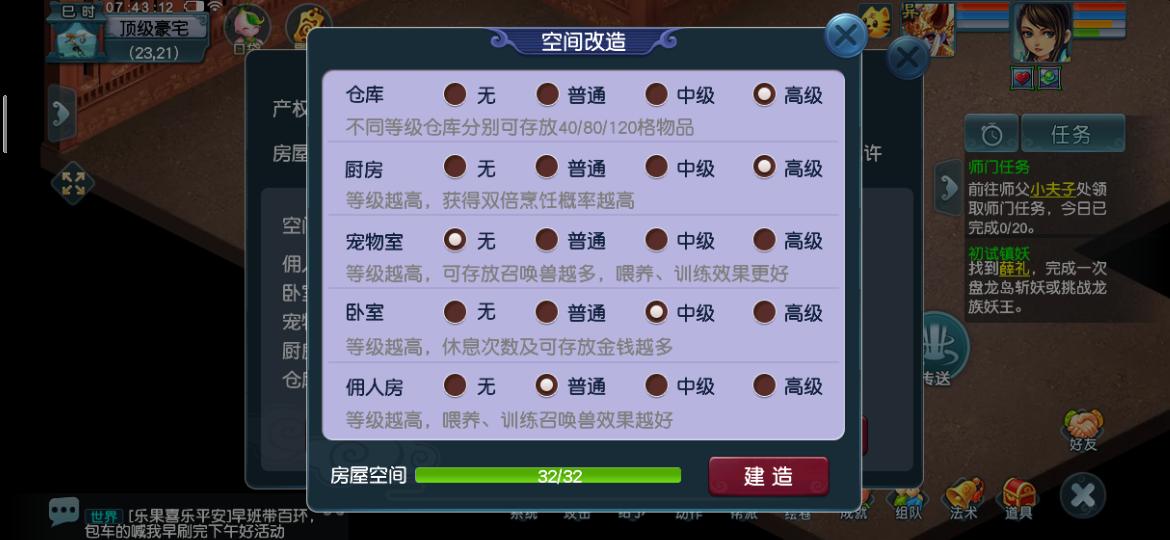Screen dimensions: 1170x540
Task: Click the 房屋空间 32/32 progress bar
Action: click(548, 476)
